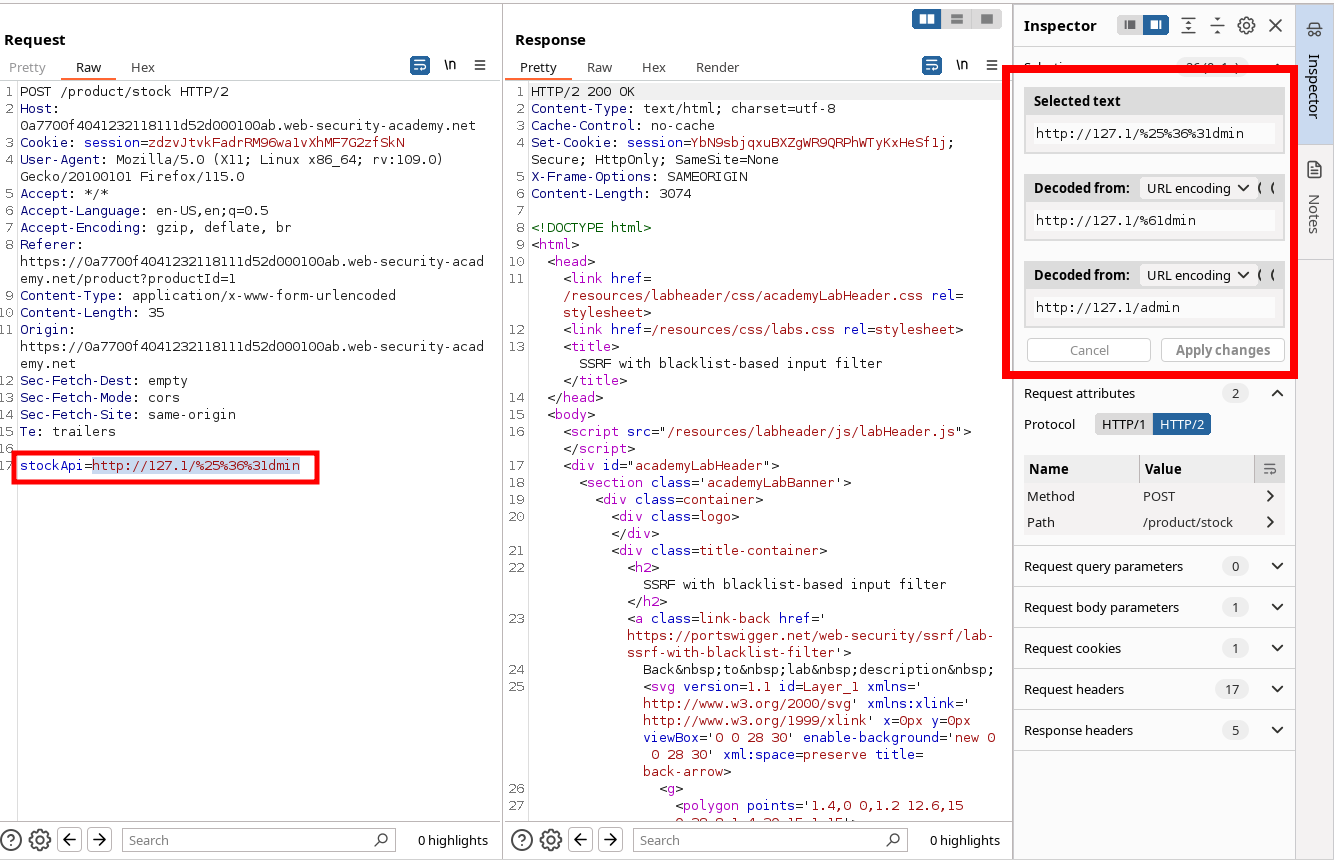Select HTTP/1 protocol
This screenshot has width=1334, height=860.
pyautogui.click(x=1124, y=424)
